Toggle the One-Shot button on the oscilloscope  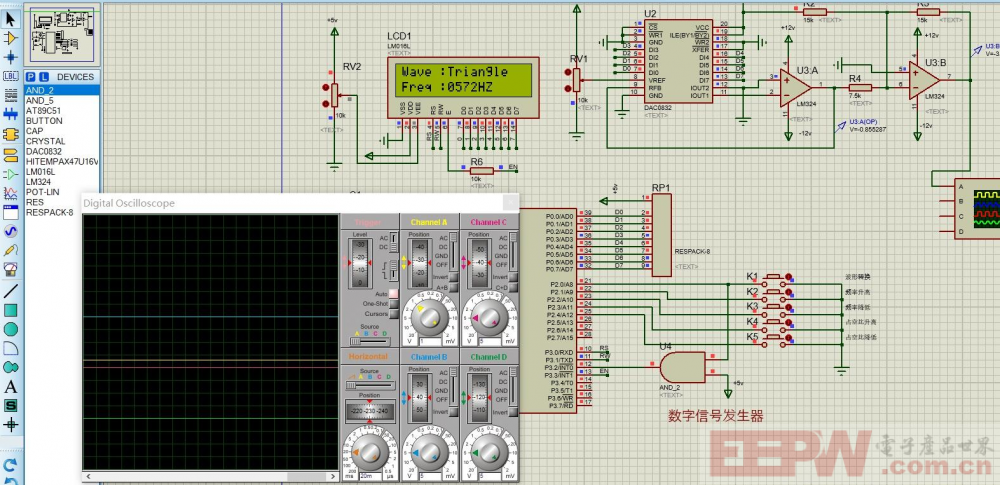pos(393,304)
